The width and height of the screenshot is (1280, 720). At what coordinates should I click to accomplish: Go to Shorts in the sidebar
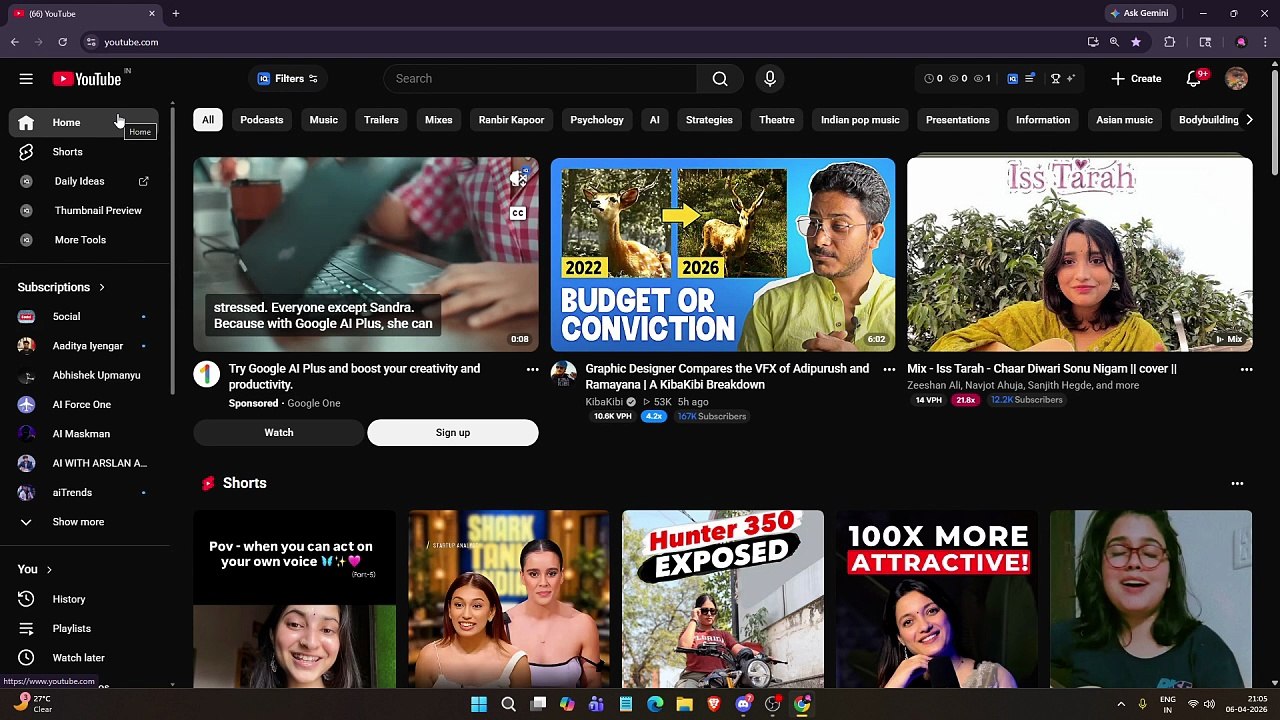point(84,152)
